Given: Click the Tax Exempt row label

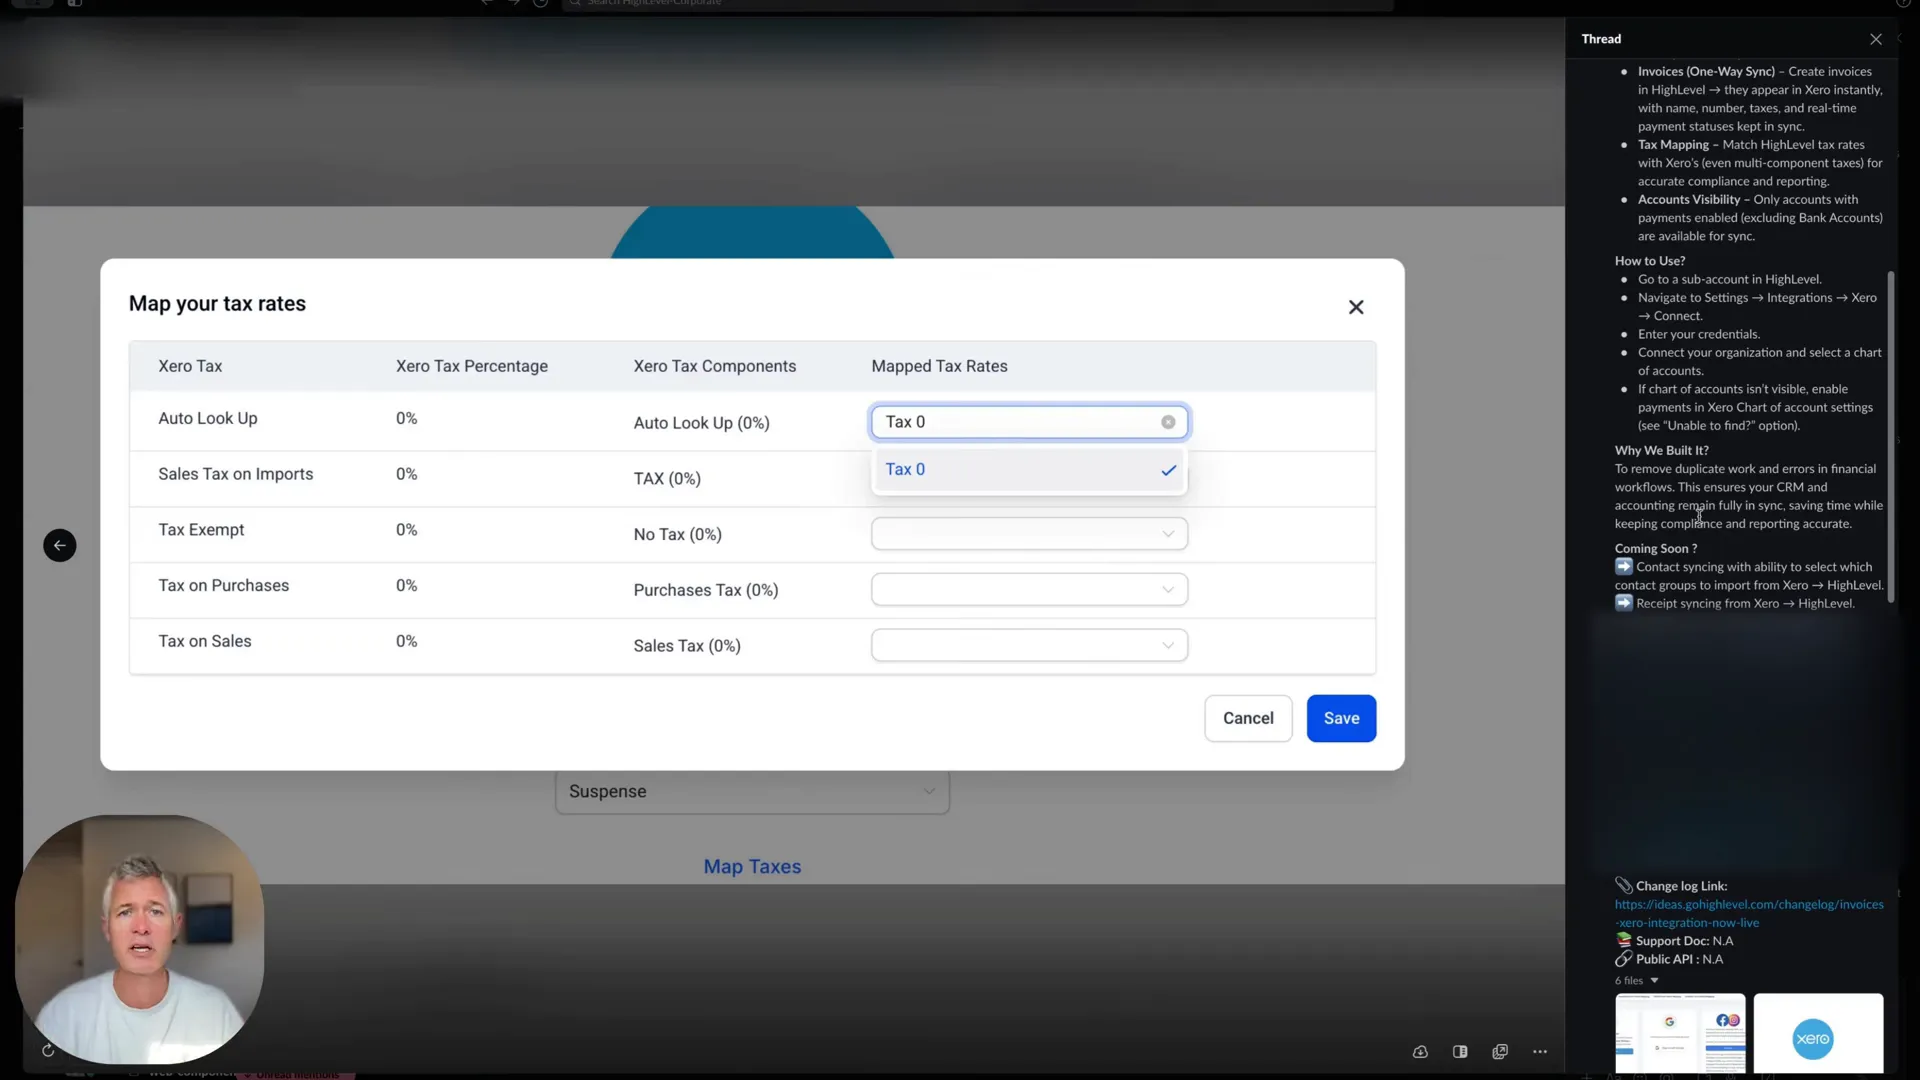Looking at the screenshot, I should pos(201,530).
